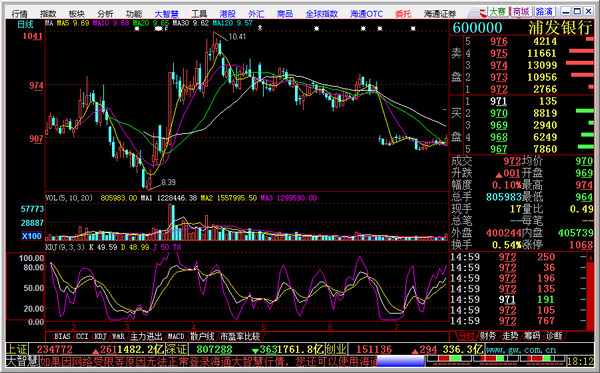Open the 诊断 tab in the side panel
Viewport: 600px width, 373px height.
(x=554, y=336)
